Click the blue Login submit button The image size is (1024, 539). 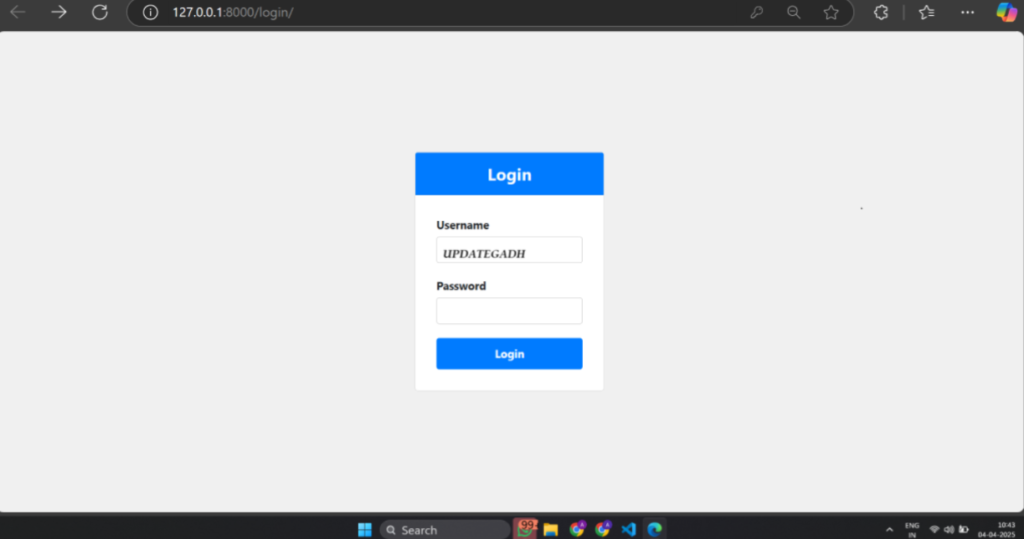pyautogui.click(x=509, y=353)
